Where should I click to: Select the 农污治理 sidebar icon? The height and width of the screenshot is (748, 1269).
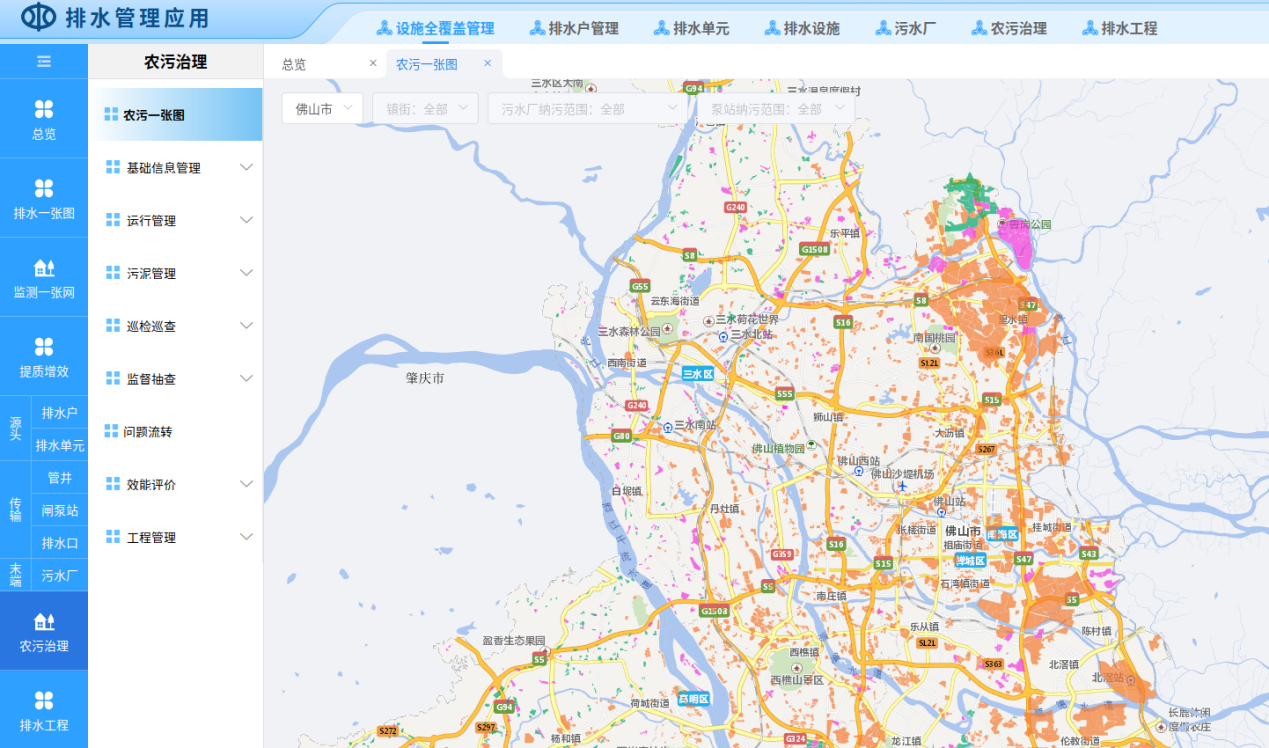tap(44, 632)
